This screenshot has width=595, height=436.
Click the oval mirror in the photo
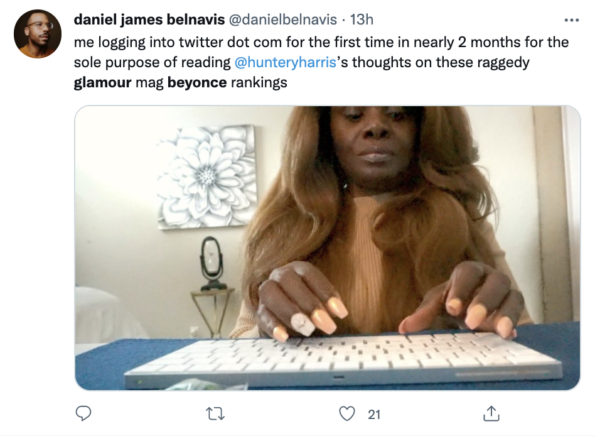coord(212,264)
